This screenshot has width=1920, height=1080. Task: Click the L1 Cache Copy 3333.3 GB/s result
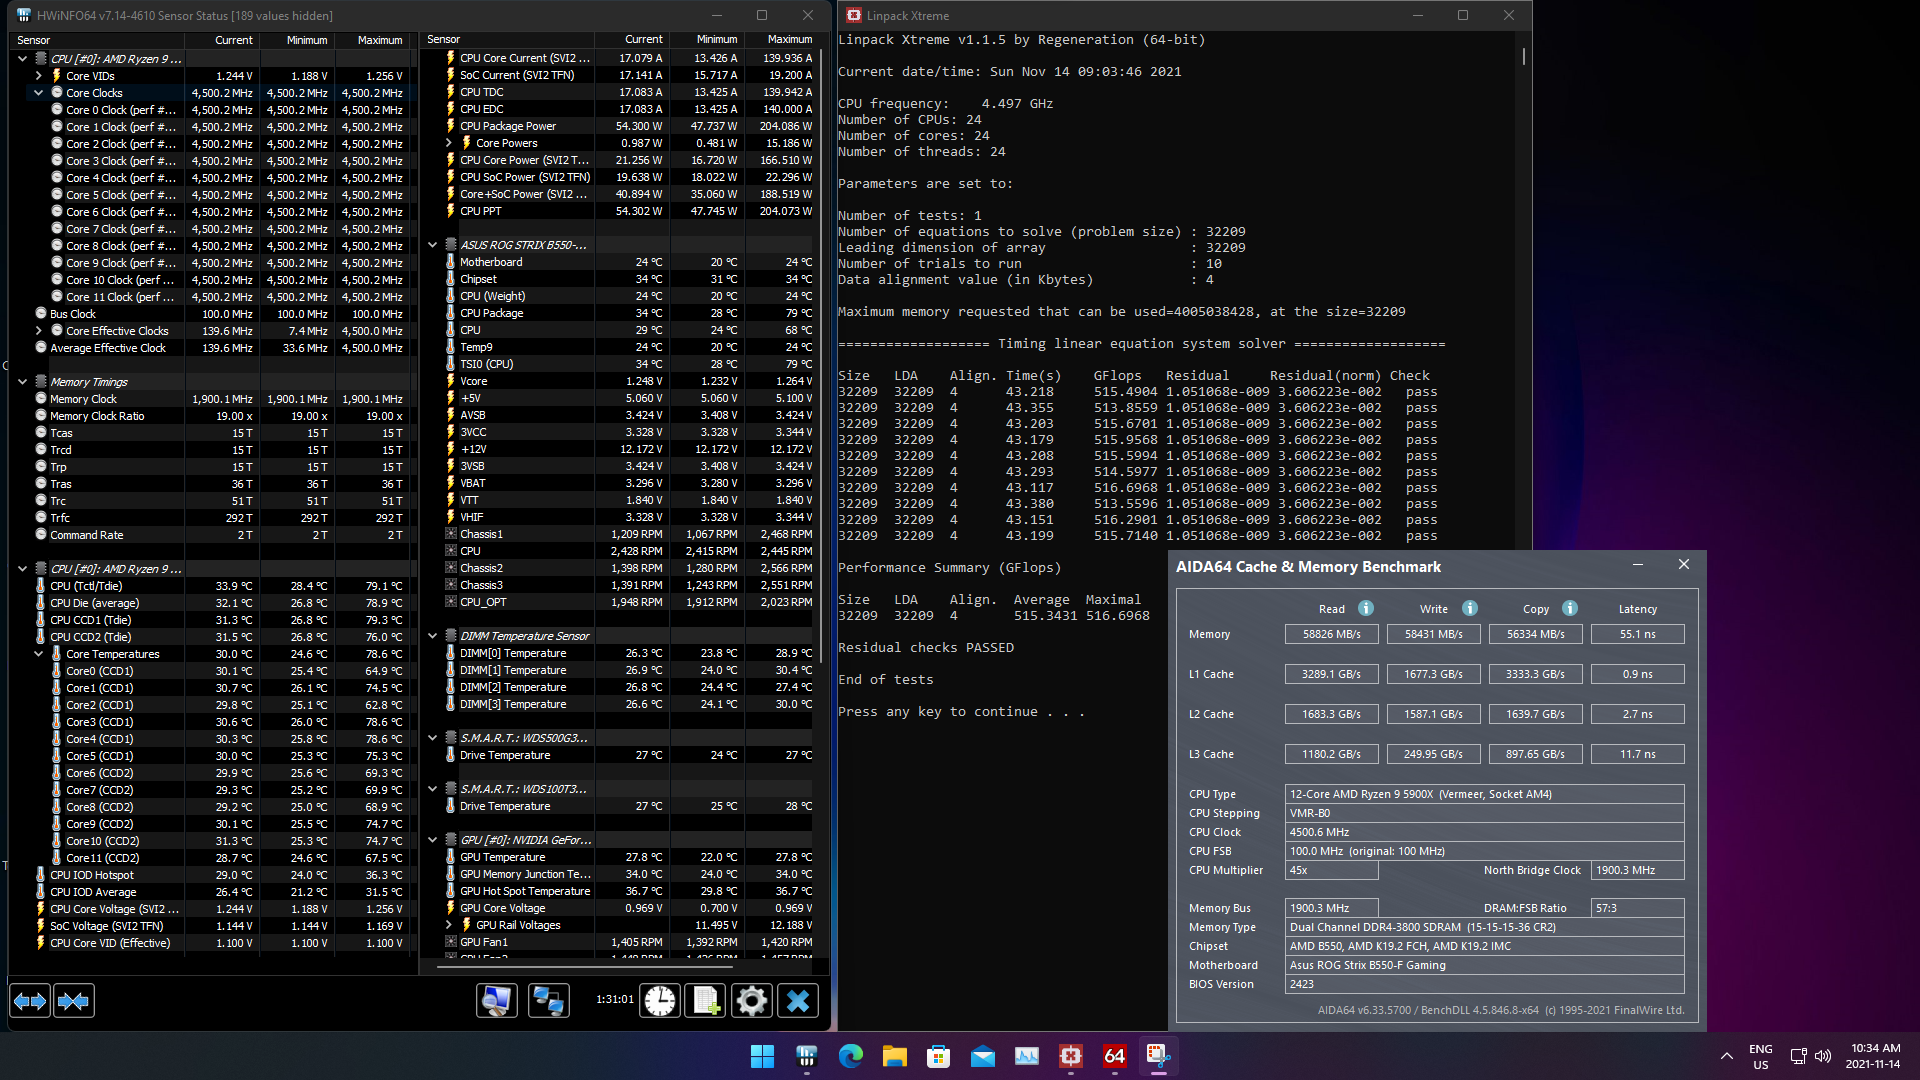[x=1535, y=674]
